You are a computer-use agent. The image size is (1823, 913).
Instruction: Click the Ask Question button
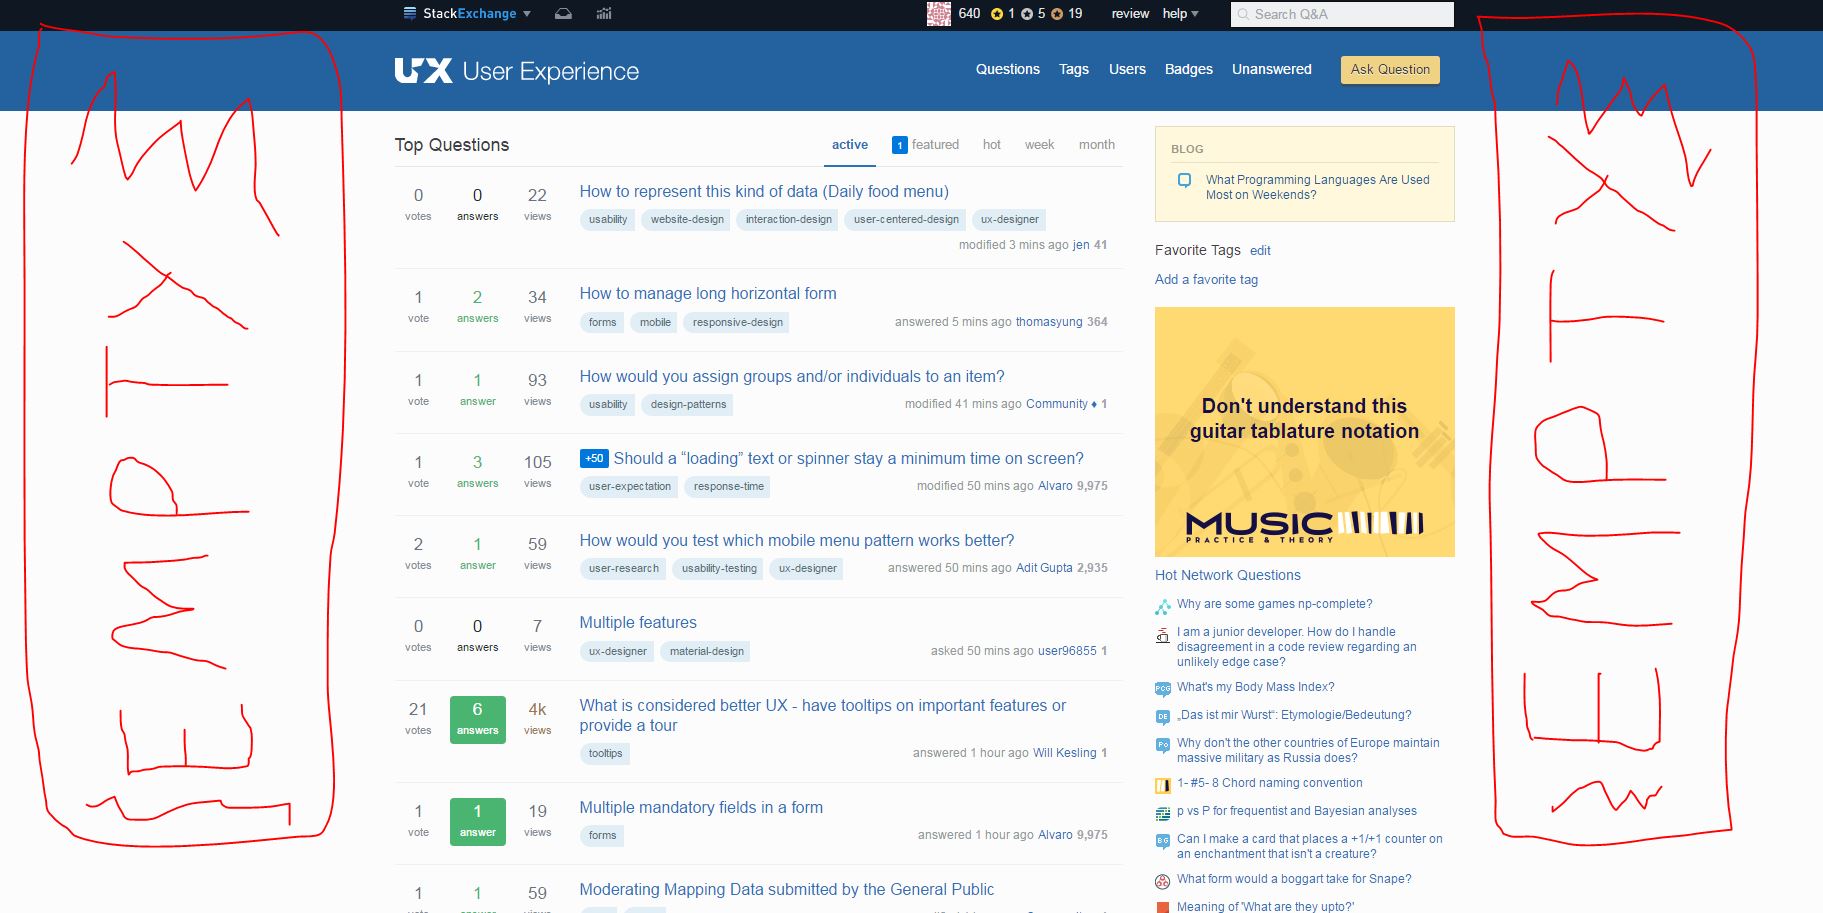[1390, 70]
